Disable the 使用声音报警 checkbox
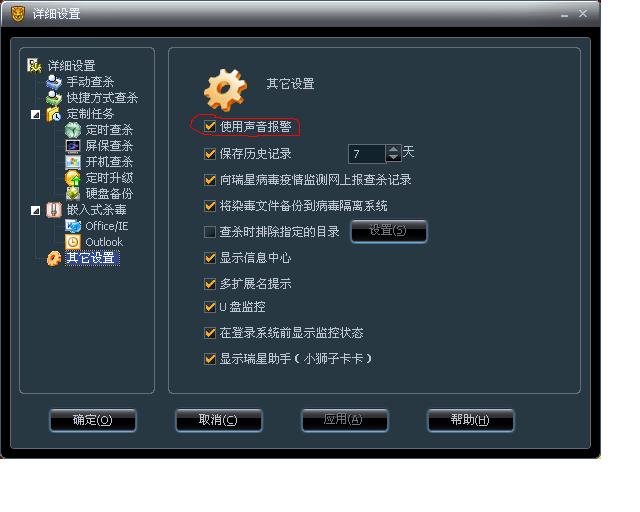 (210, 126)
